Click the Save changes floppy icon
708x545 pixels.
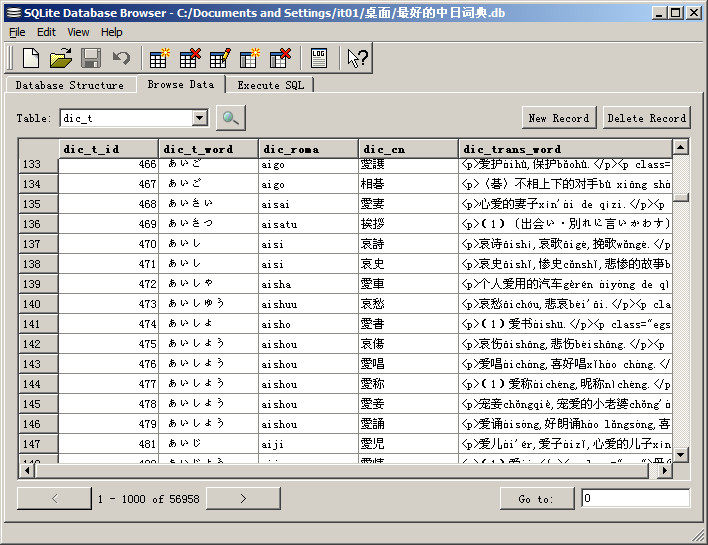[91, 58]
